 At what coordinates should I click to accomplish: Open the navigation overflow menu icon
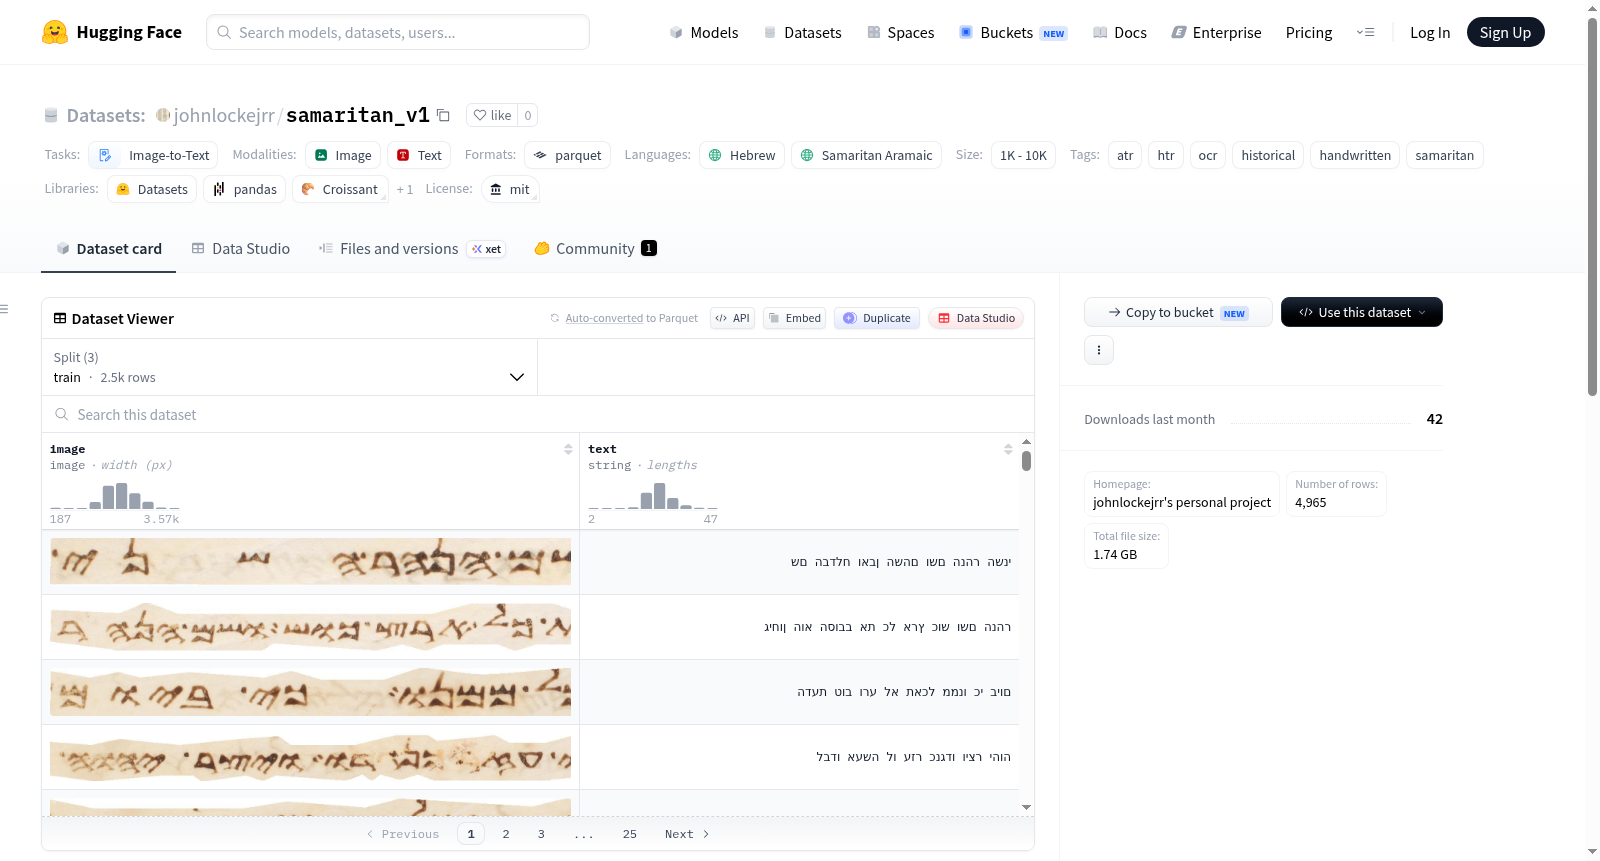[1365, 32]
